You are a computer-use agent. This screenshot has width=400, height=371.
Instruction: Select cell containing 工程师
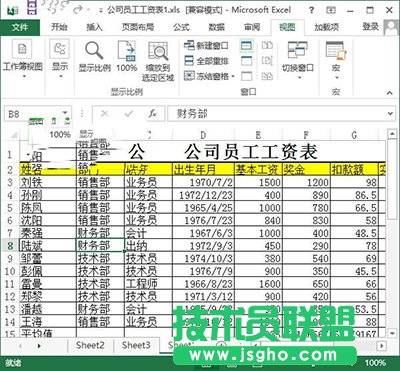click(x=148, y=284)
